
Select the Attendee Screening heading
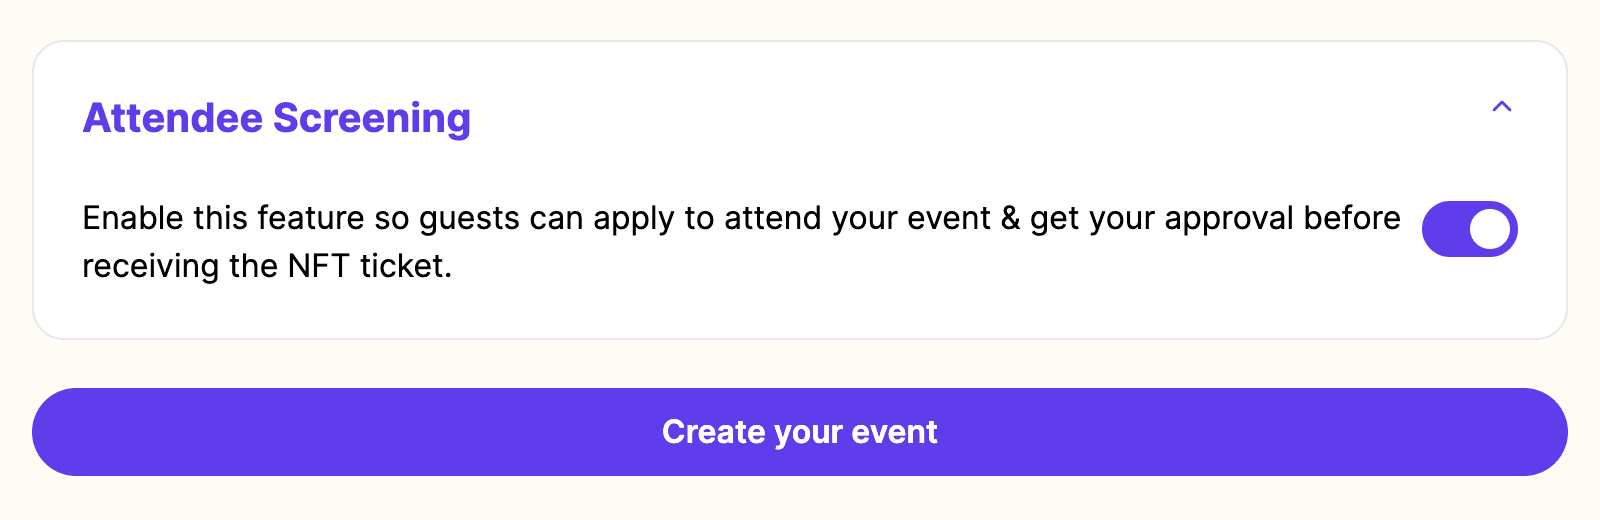[x=276, y=118]
